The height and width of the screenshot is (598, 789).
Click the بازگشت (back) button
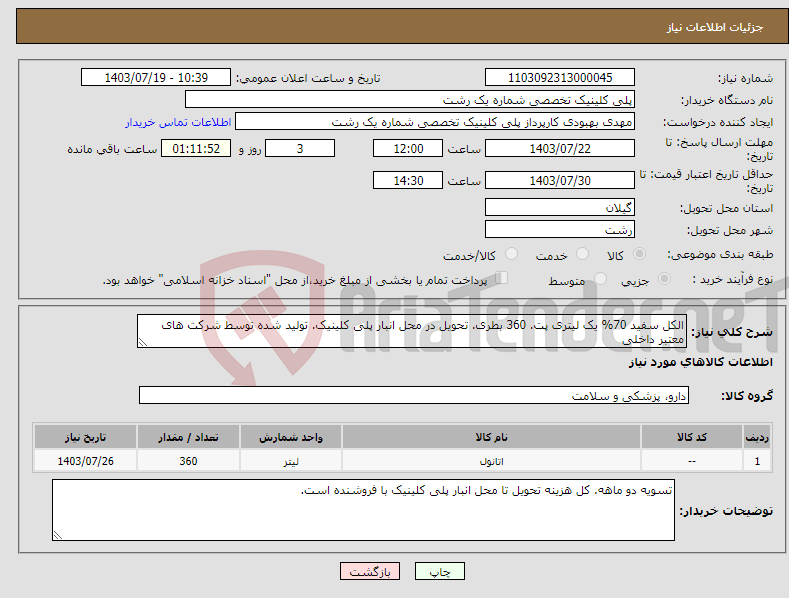pos(370,571)
